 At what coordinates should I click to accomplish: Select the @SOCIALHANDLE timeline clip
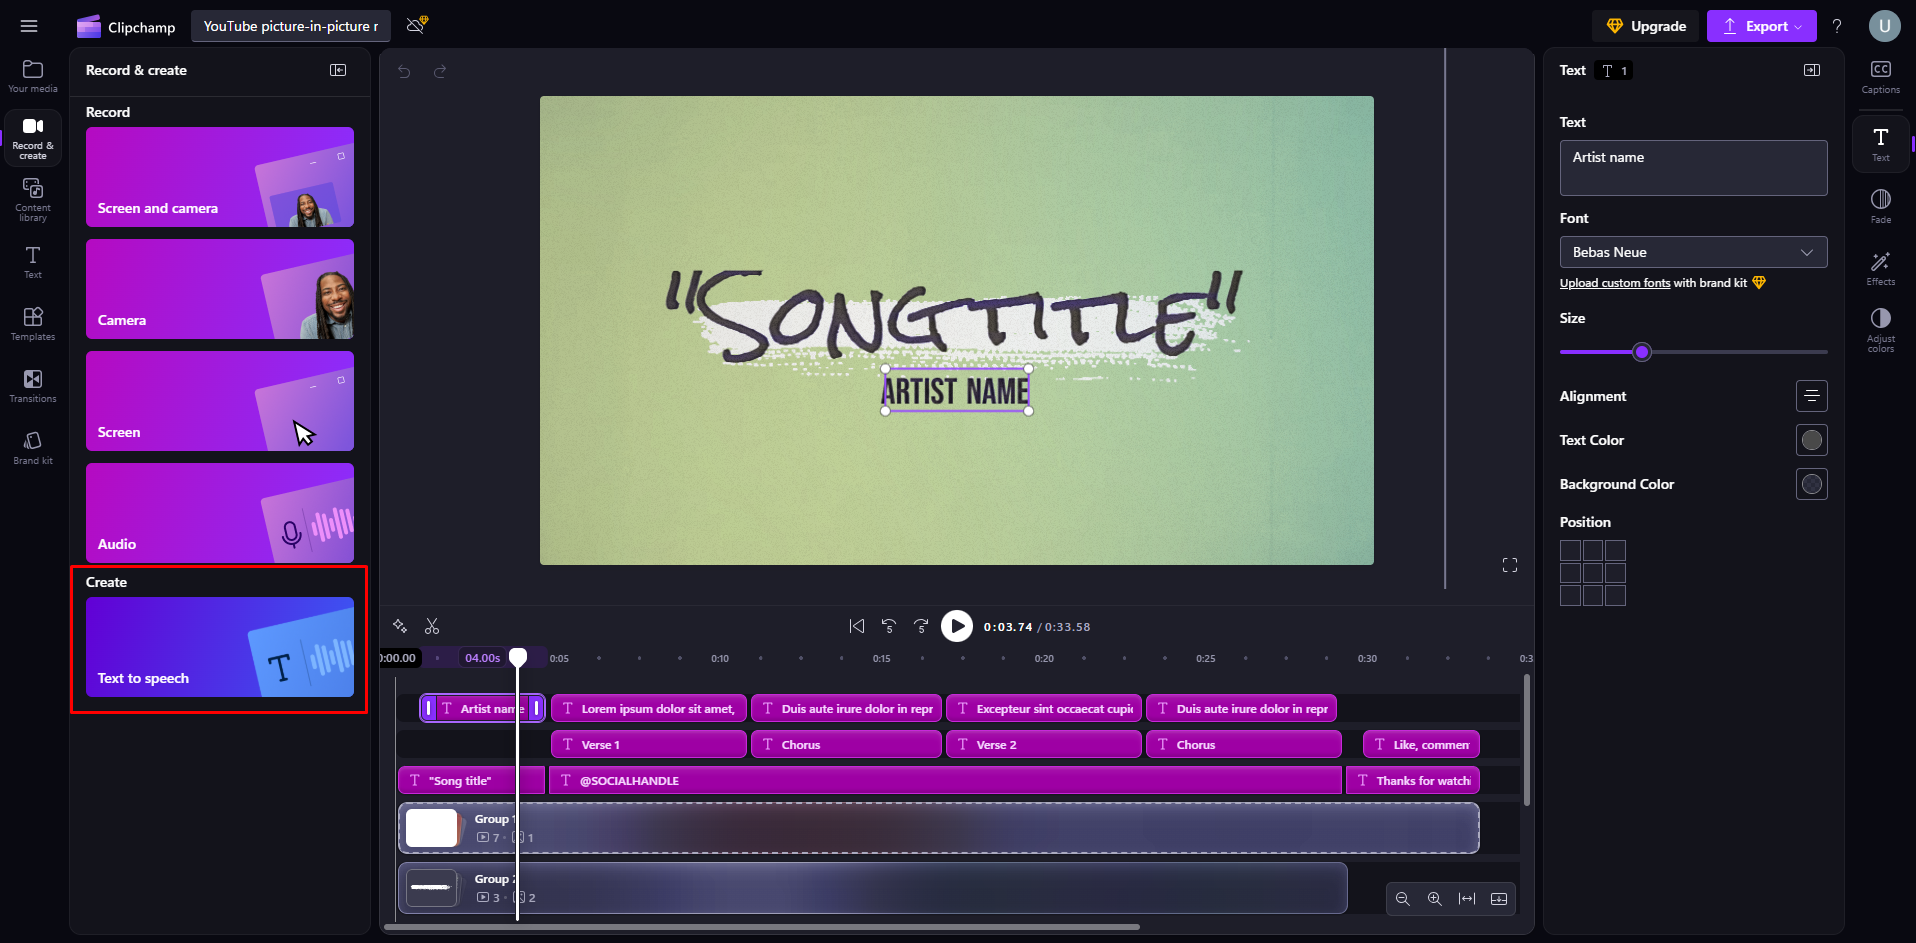click(x=945, y=780)
